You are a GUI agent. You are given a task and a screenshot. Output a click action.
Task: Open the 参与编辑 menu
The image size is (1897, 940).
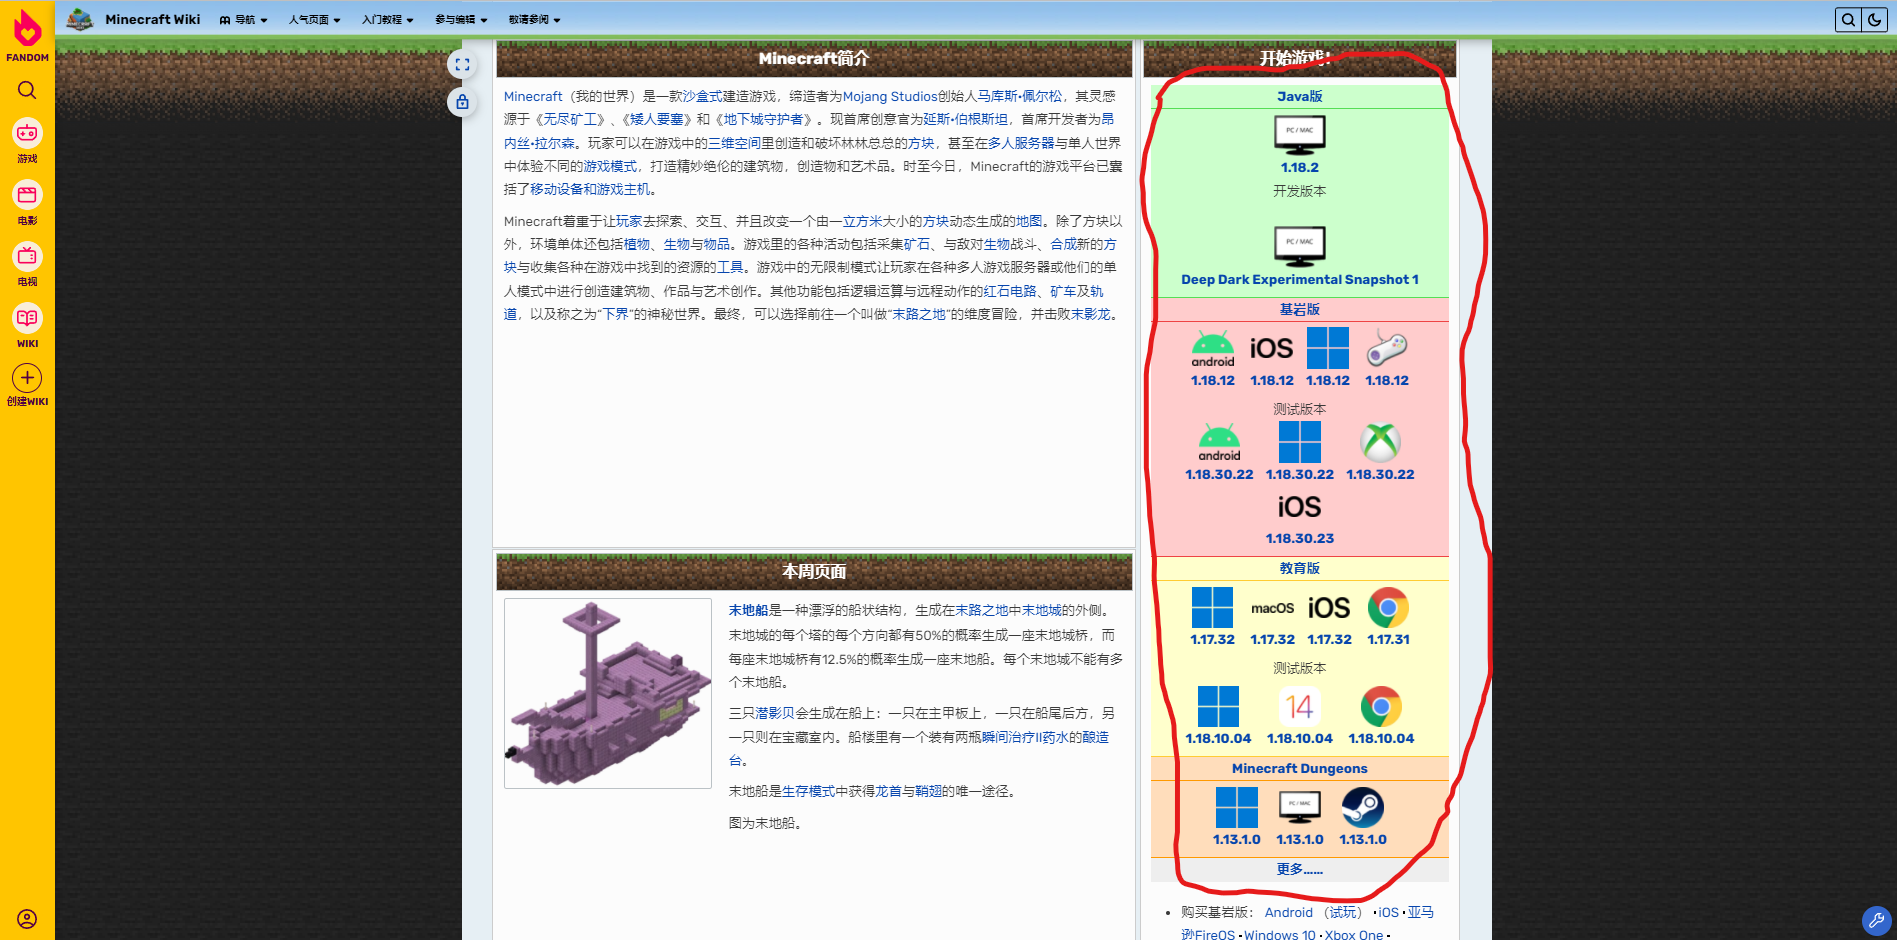pos(461,20)
